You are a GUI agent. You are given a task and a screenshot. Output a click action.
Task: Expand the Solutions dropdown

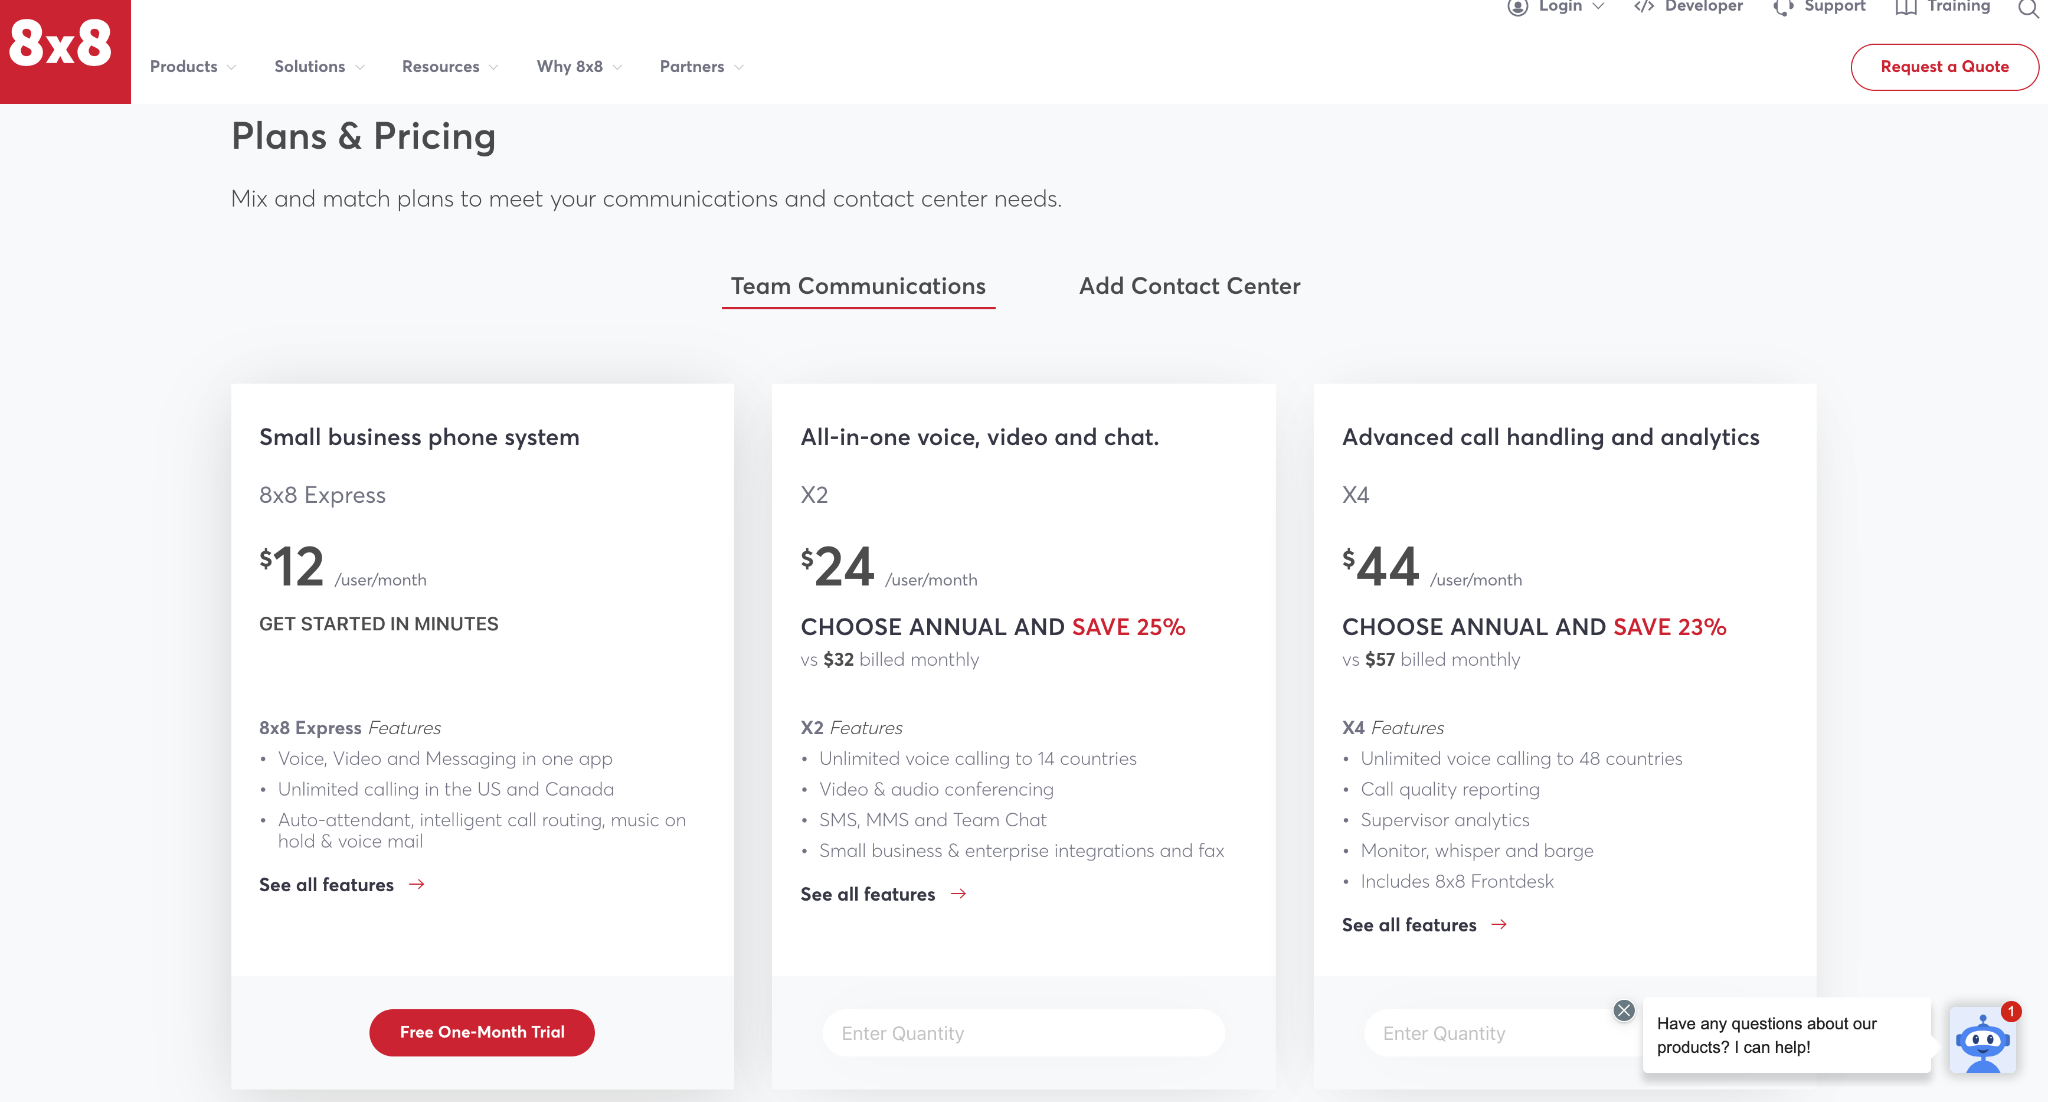pyautogui.click(x=319, y=67)
